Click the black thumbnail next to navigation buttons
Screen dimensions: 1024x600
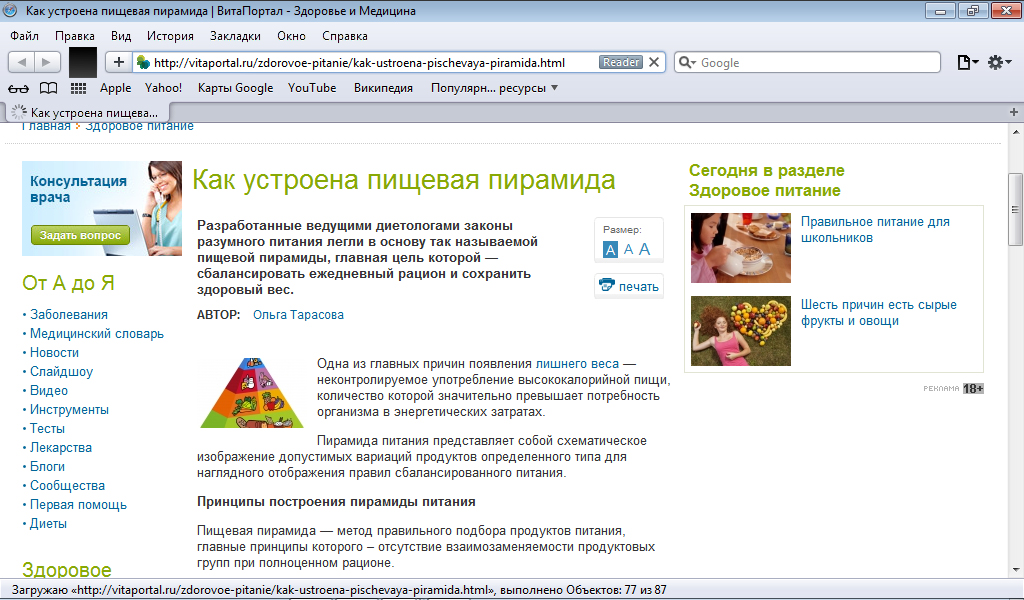(x=83, y=62)
